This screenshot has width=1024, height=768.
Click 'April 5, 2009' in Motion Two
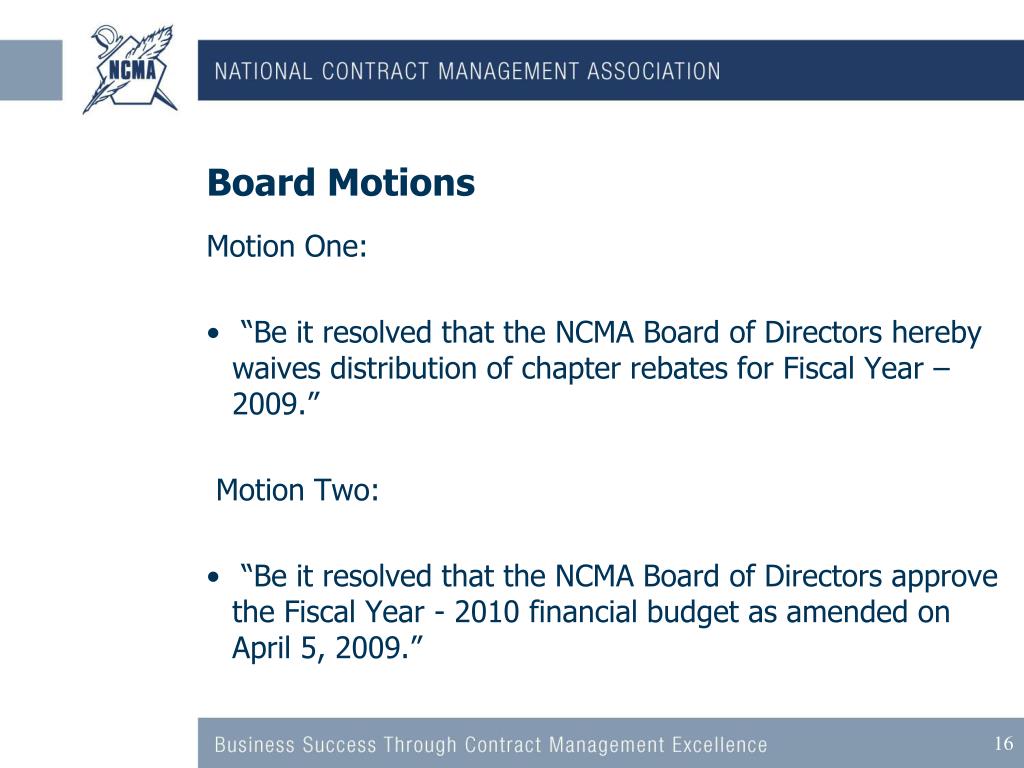coord(317,648)
